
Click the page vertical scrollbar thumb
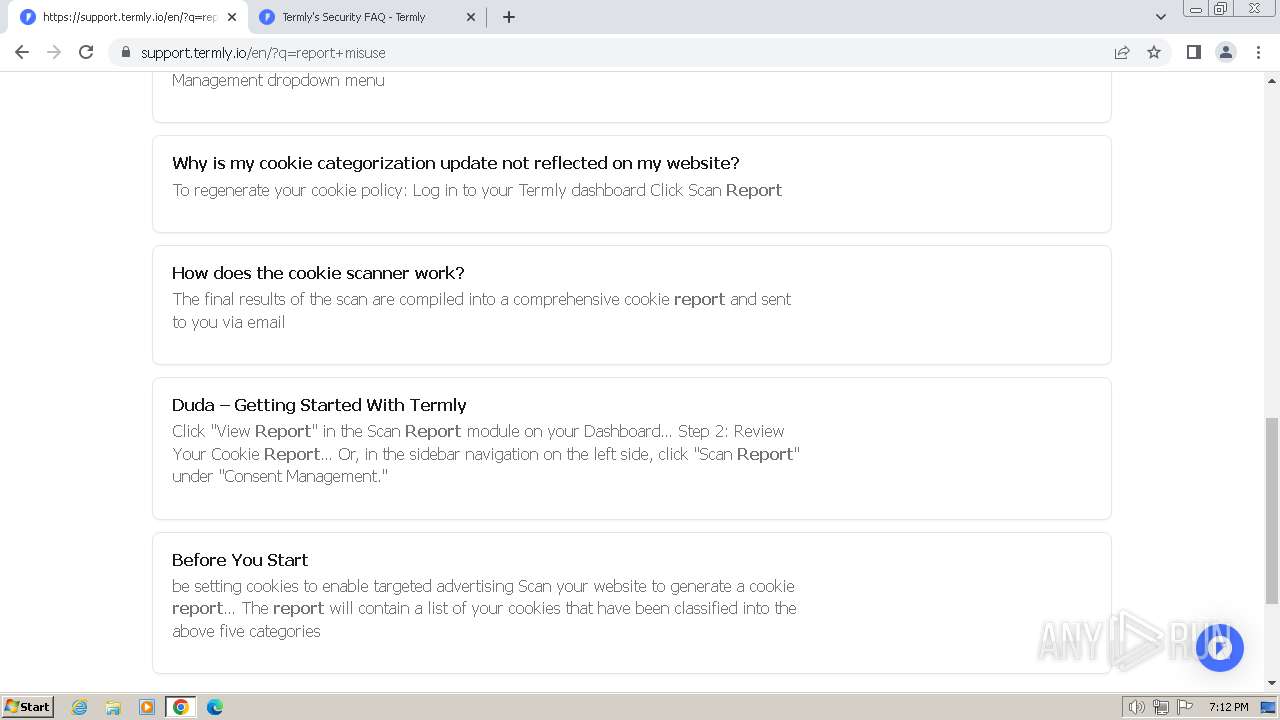coord(1272,510)
